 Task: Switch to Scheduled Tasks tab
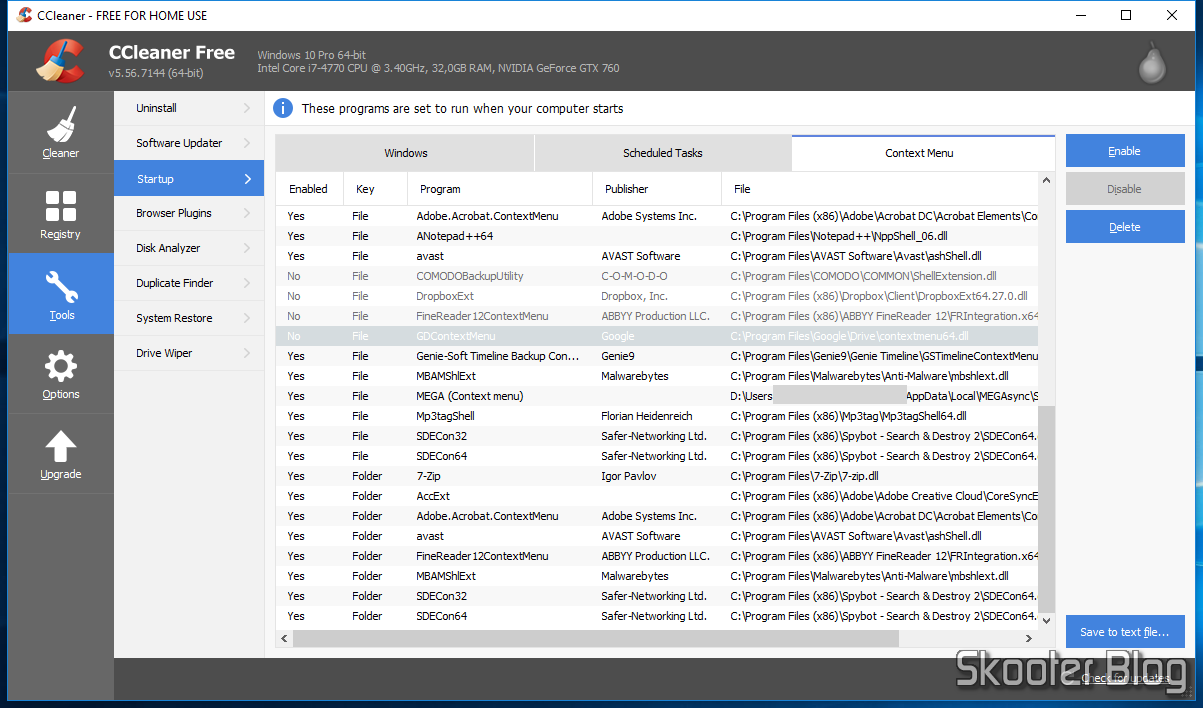pyautogui.click(x=663, y=153)
